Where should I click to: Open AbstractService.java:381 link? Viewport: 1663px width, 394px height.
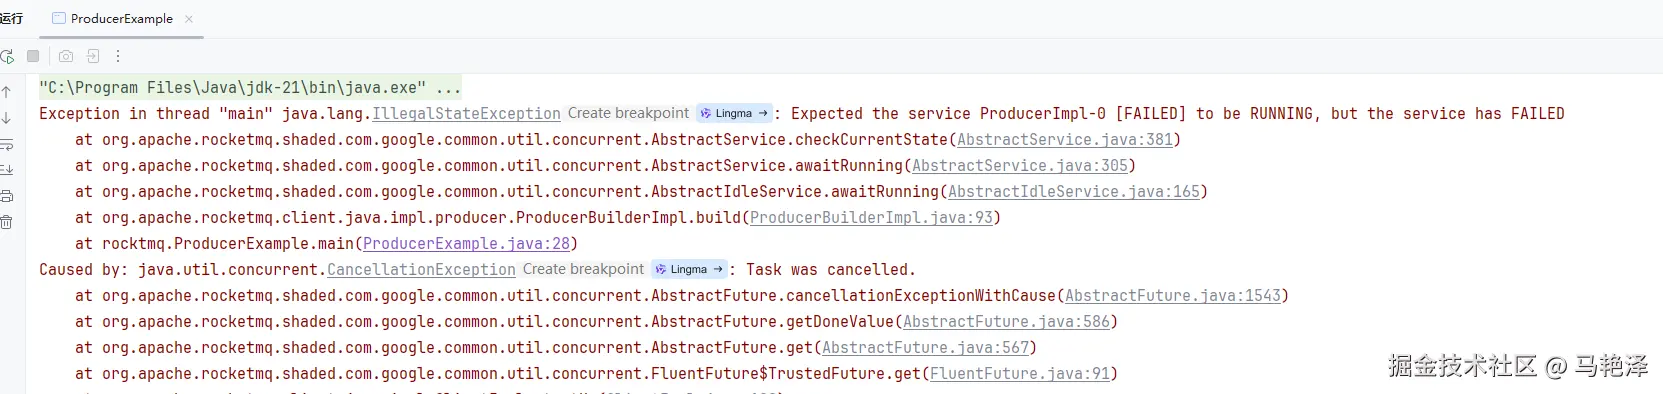[x=1065, y=140]
